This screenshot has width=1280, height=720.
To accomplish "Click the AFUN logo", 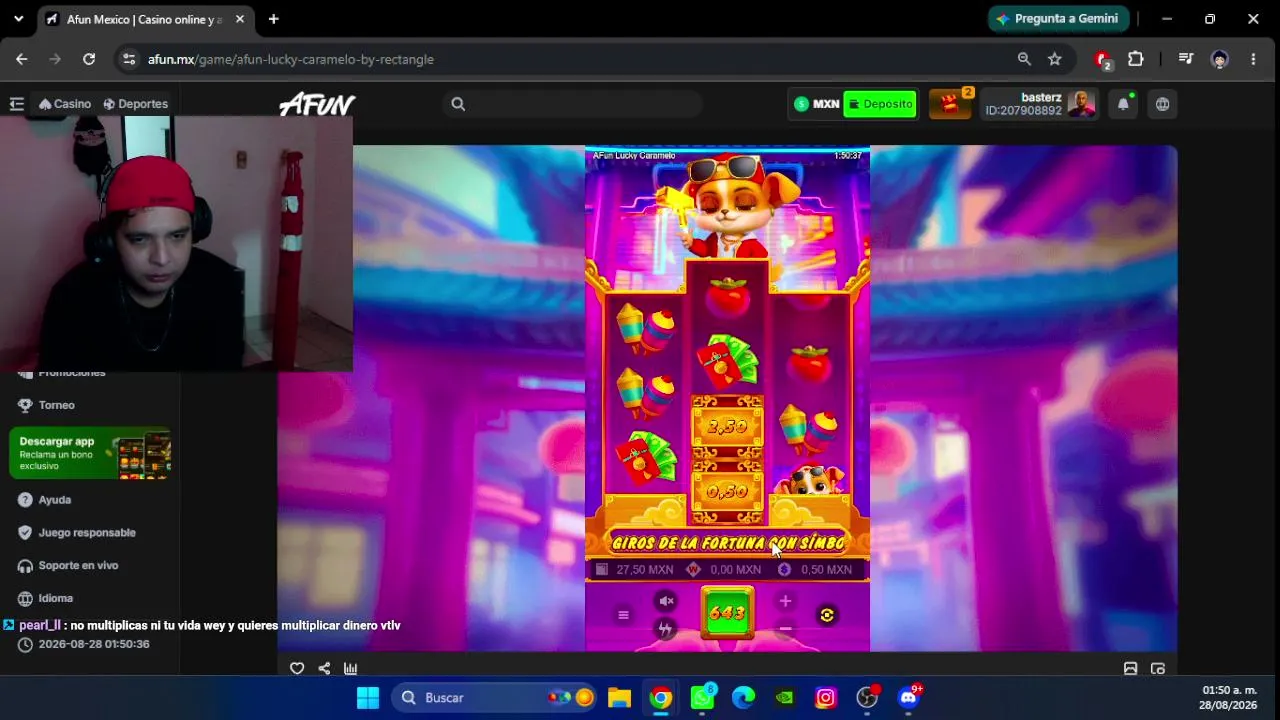I will click(x=317, y=104).
